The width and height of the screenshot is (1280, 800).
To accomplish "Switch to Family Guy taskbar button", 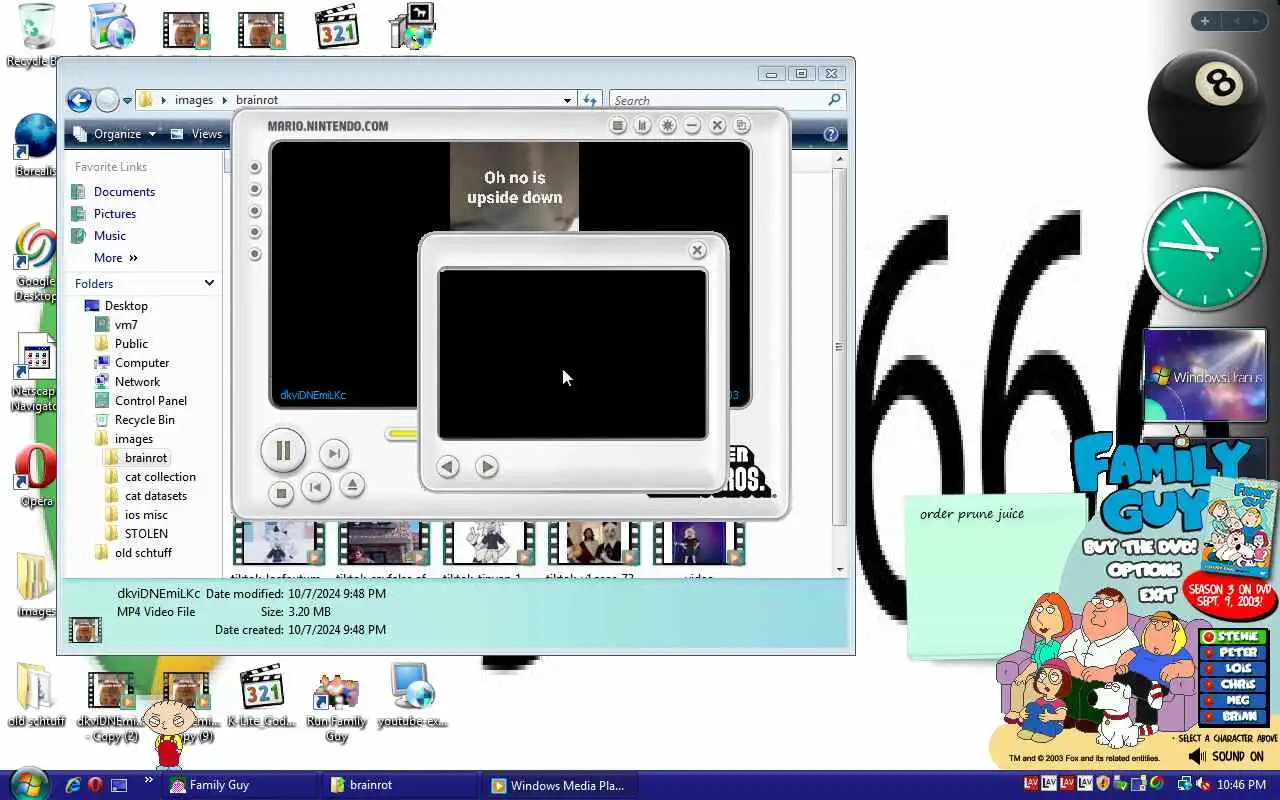I will 240,785.
